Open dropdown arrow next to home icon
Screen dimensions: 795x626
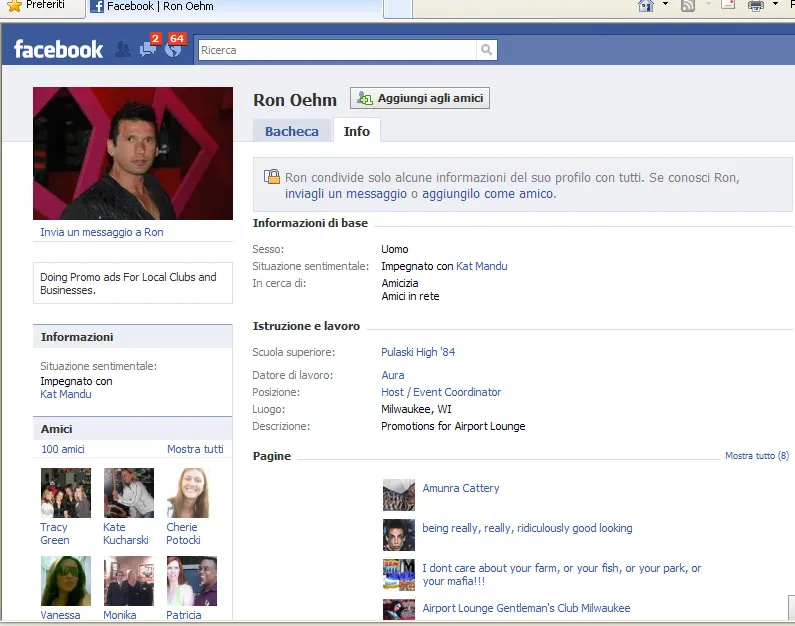tap(666, 5)
